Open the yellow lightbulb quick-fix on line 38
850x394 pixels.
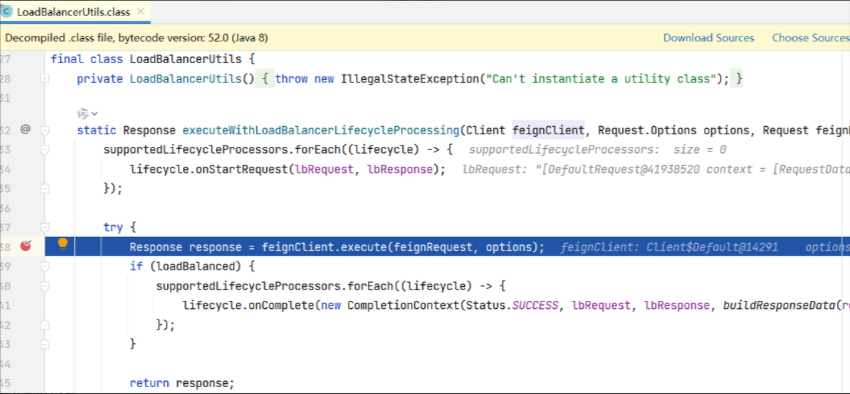(x=62, y=243)
